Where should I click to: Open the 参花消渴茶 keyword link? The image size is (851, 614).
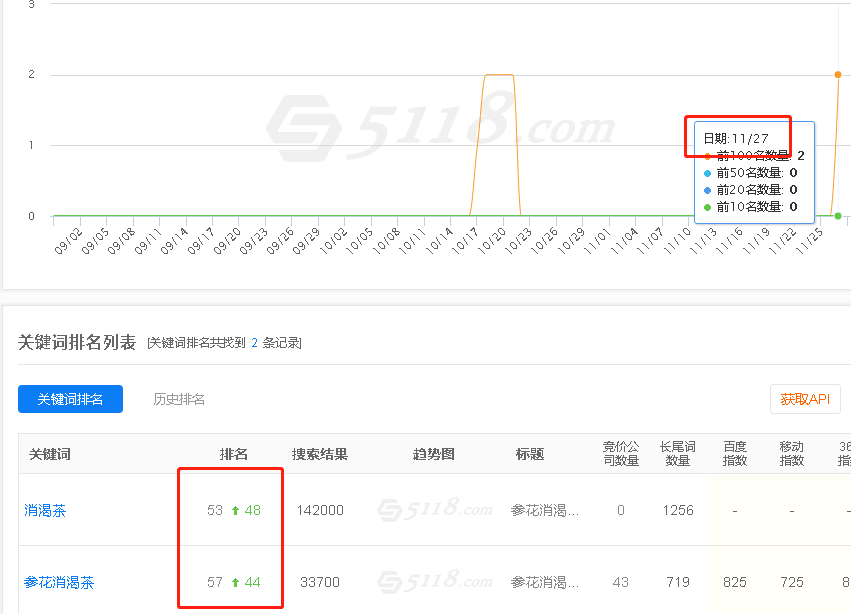59,582
